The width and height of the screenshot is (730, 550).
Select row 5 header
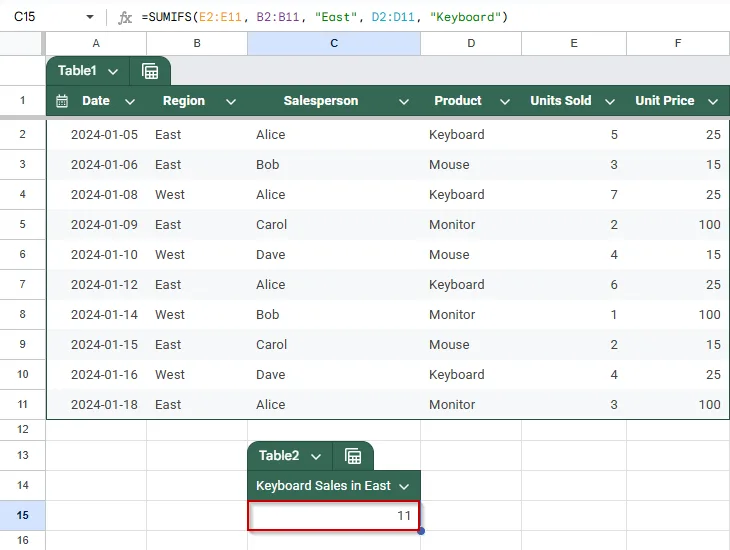[x=22, y=224]
